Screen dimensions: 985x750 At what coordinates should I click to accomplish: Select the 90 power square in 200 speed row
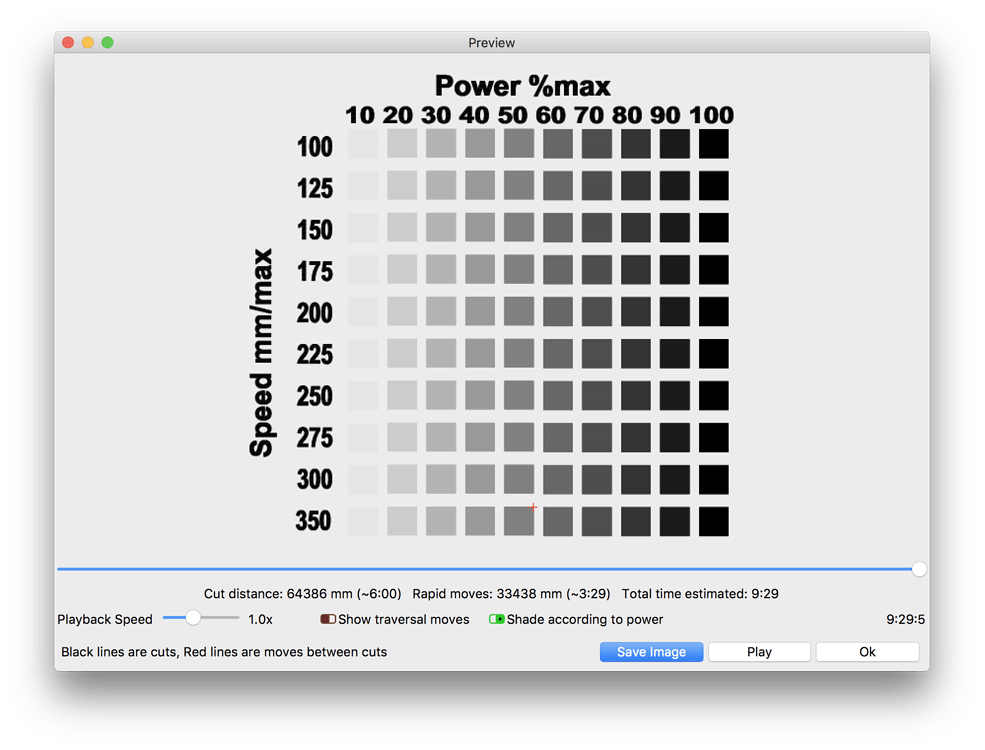675,312
